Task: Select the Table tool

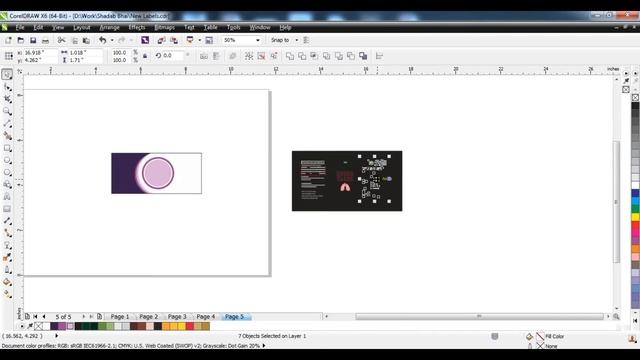Action: (x=7, y=209)
